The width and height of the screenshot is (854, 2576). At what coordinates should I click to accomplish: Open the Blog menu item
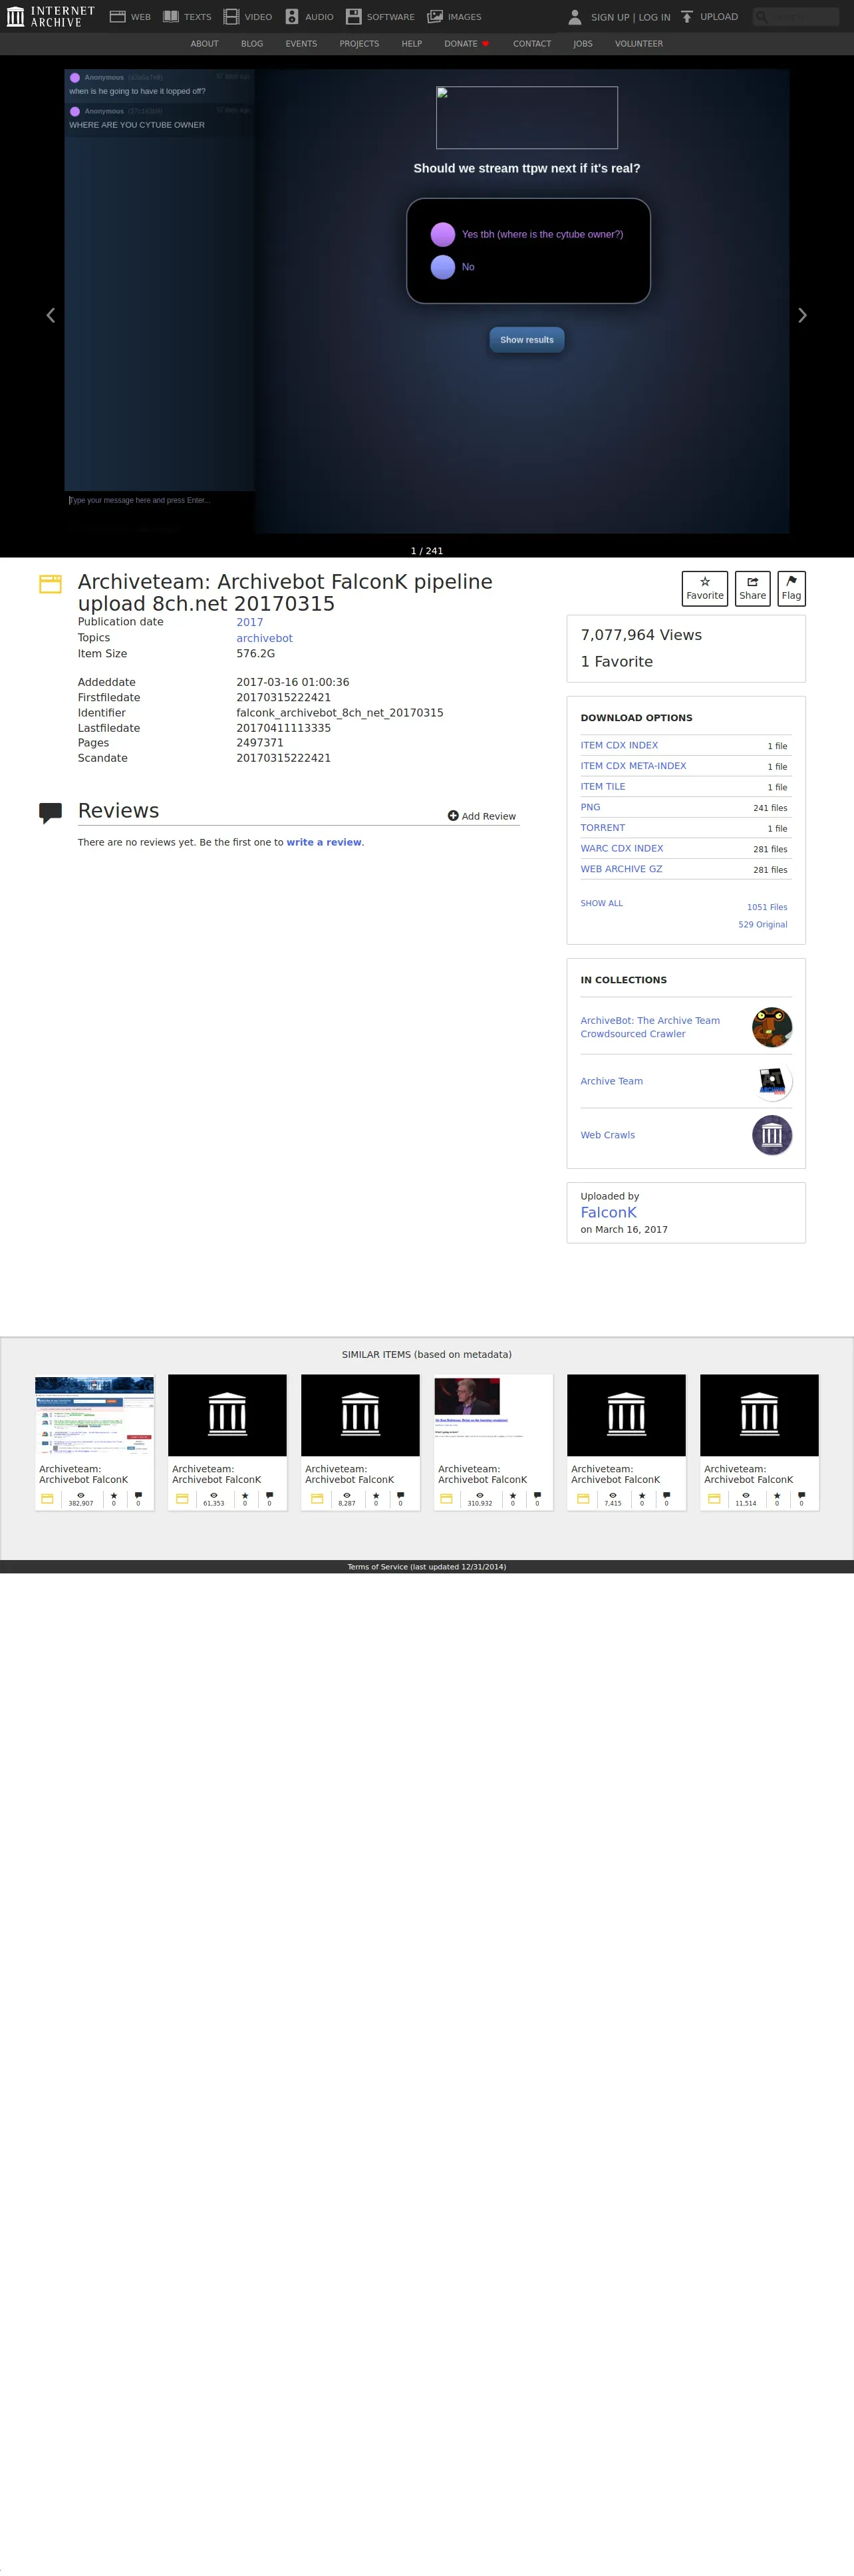[x=252, y=44]
